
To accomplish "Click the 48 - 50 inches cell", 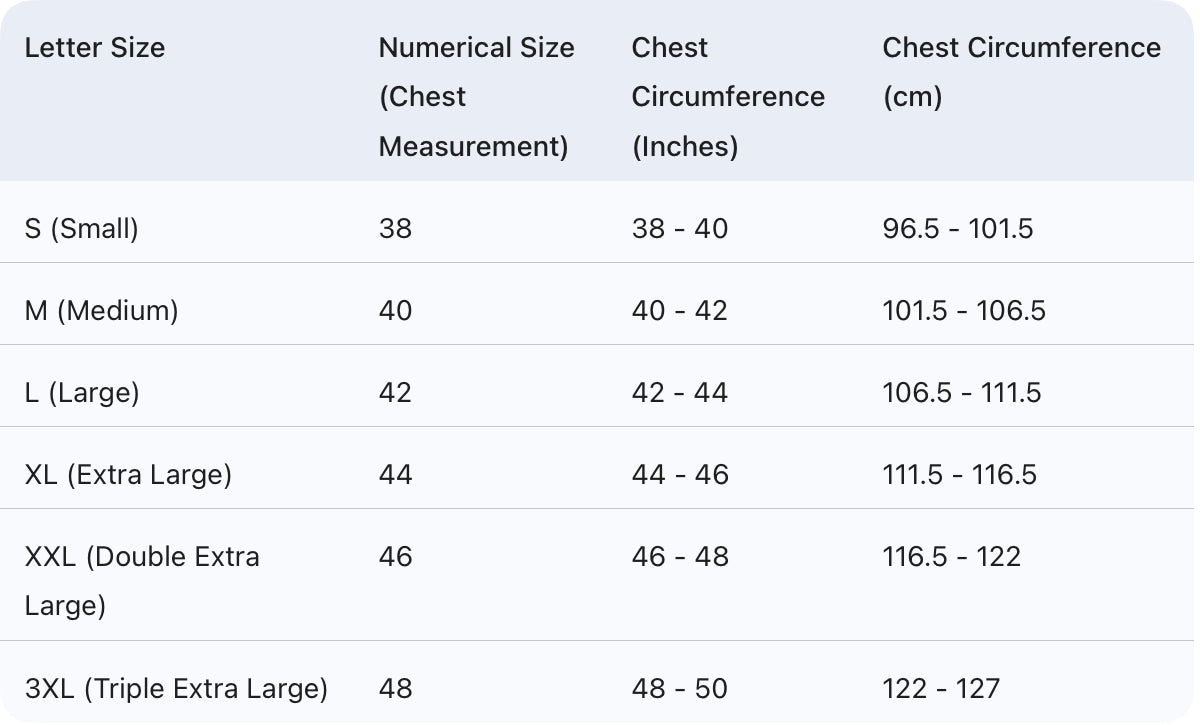I will coord(680,689).
